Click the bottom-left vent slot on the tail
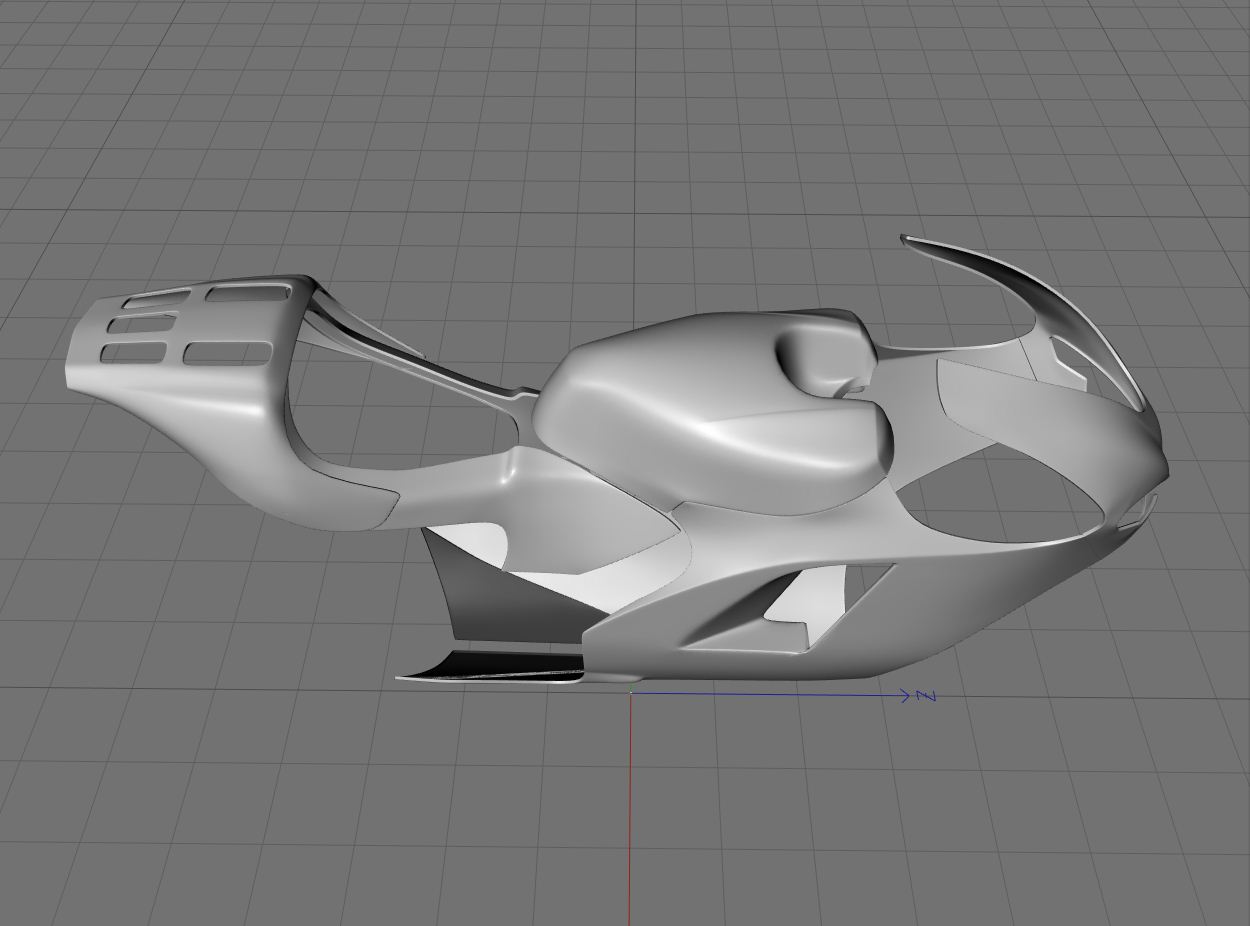Image resolution: width=1250 pixels, height=926 pixels. (133, 352)
